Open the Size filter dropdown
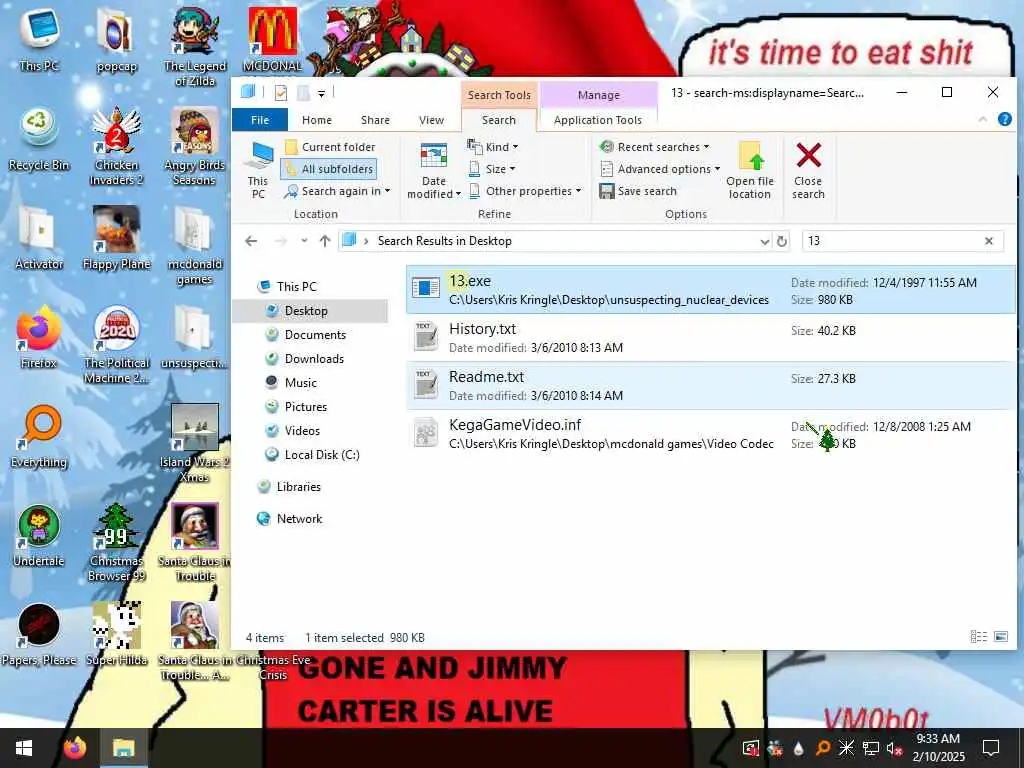 tap(492, 168)
